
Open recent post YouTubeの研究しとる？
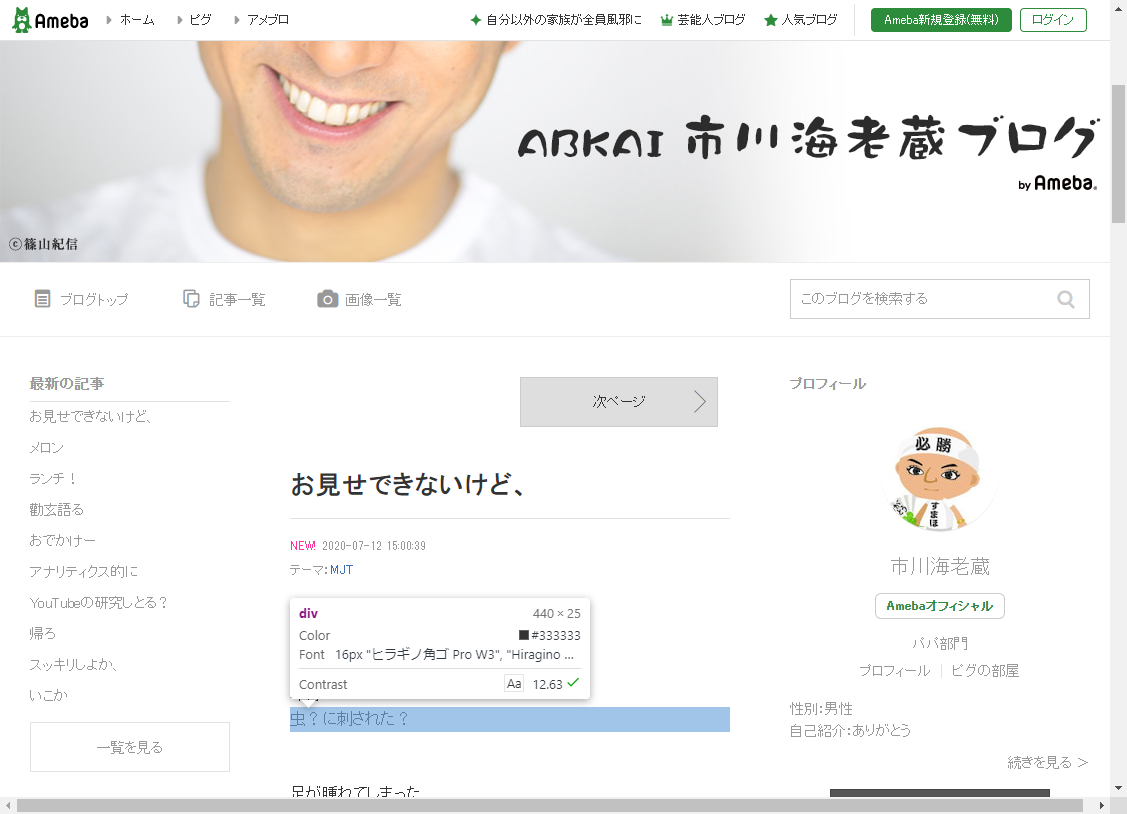(98, 603)
